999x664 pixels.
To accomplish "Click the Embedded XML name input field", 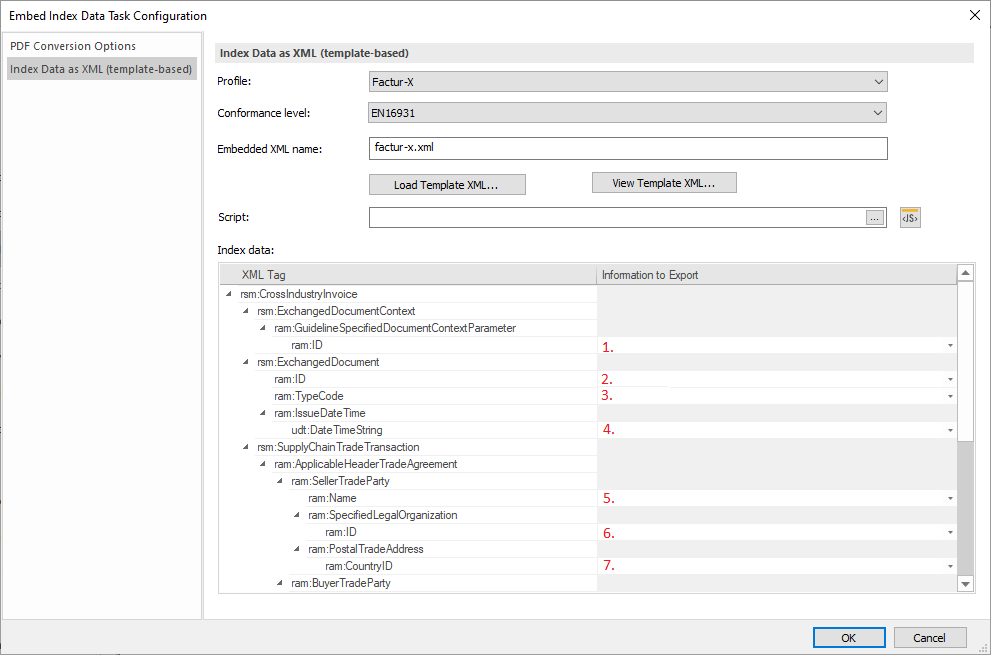I will tap(628, 148).
